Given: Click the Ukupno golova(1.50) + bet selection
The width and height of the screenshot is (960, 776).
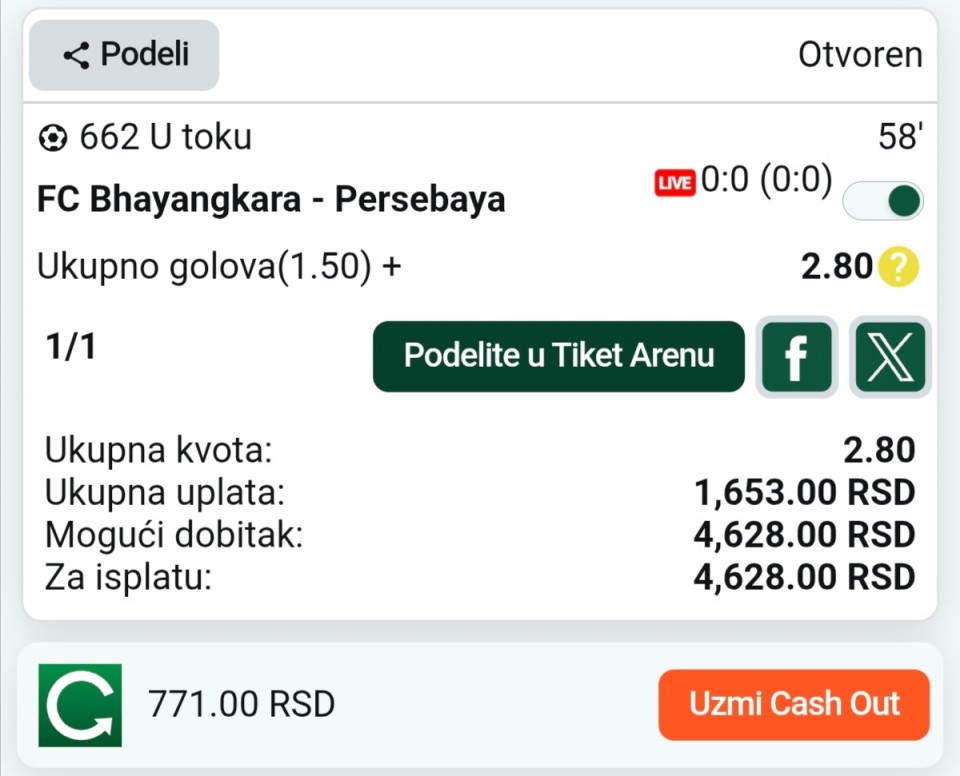Looking at the screenshot, I should 219,267.
